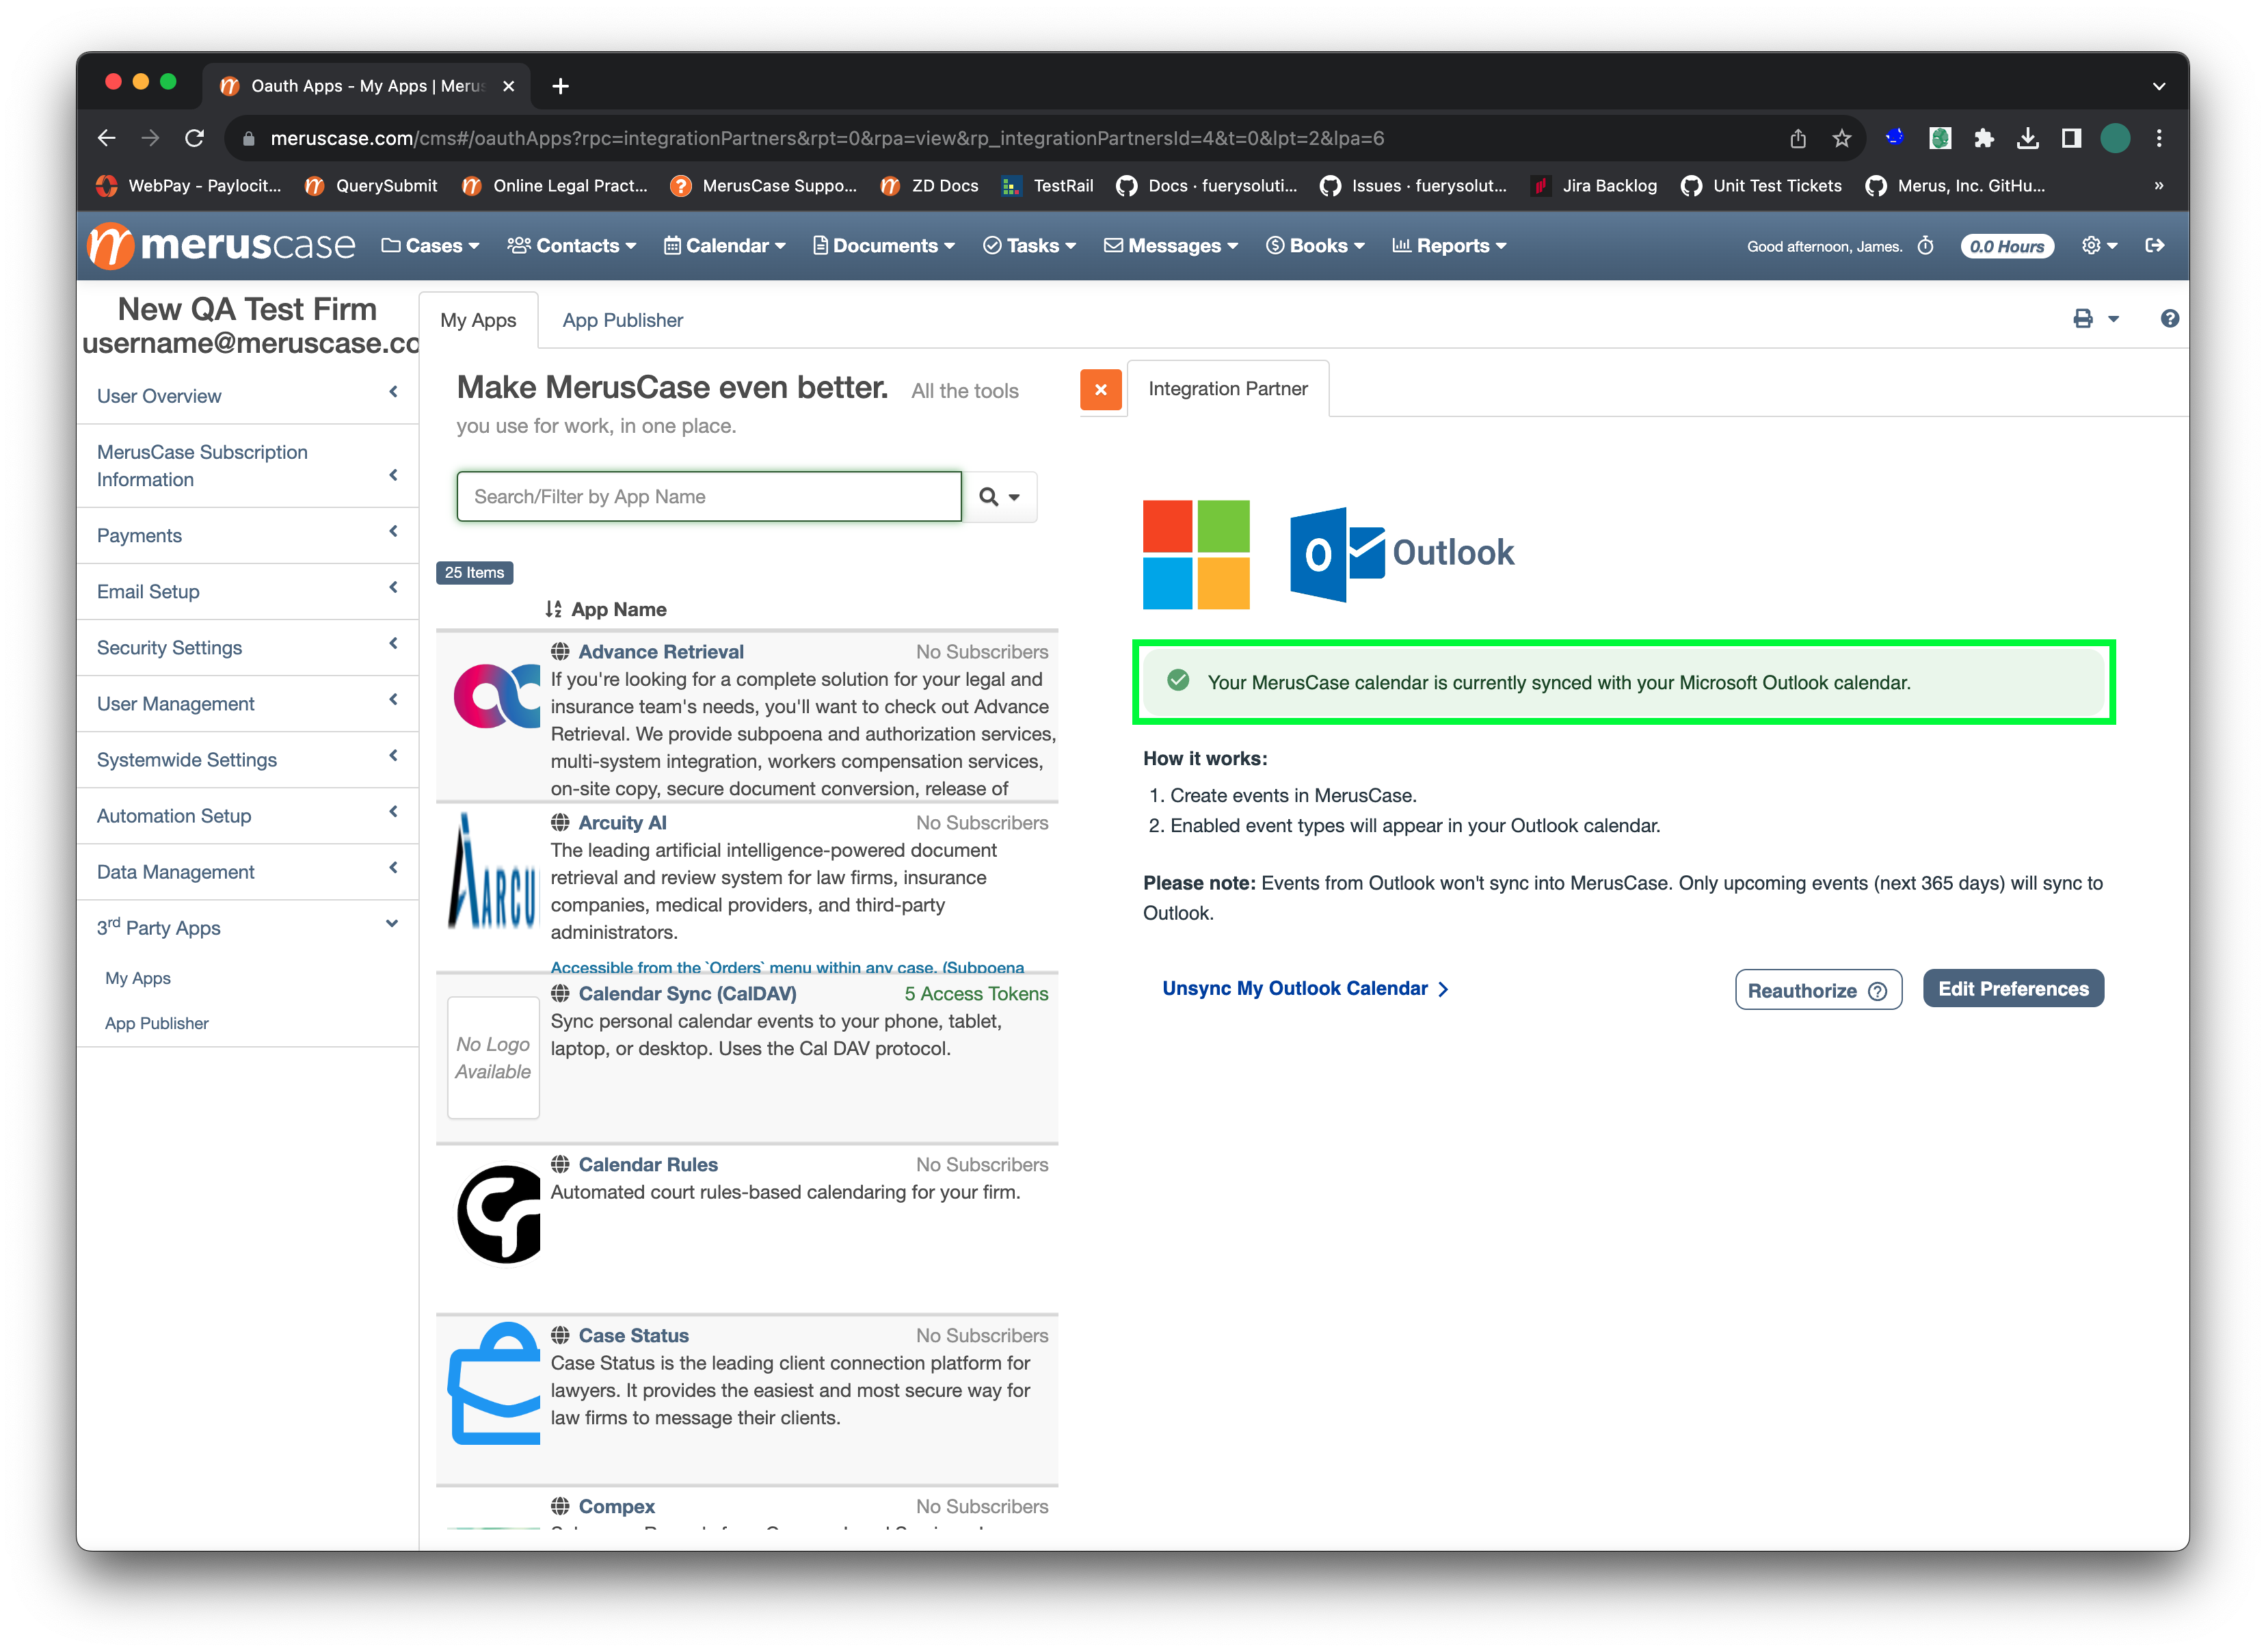Open App Publisher in the sidebar submenu

pyautogui.click(x=157, y=1023)
